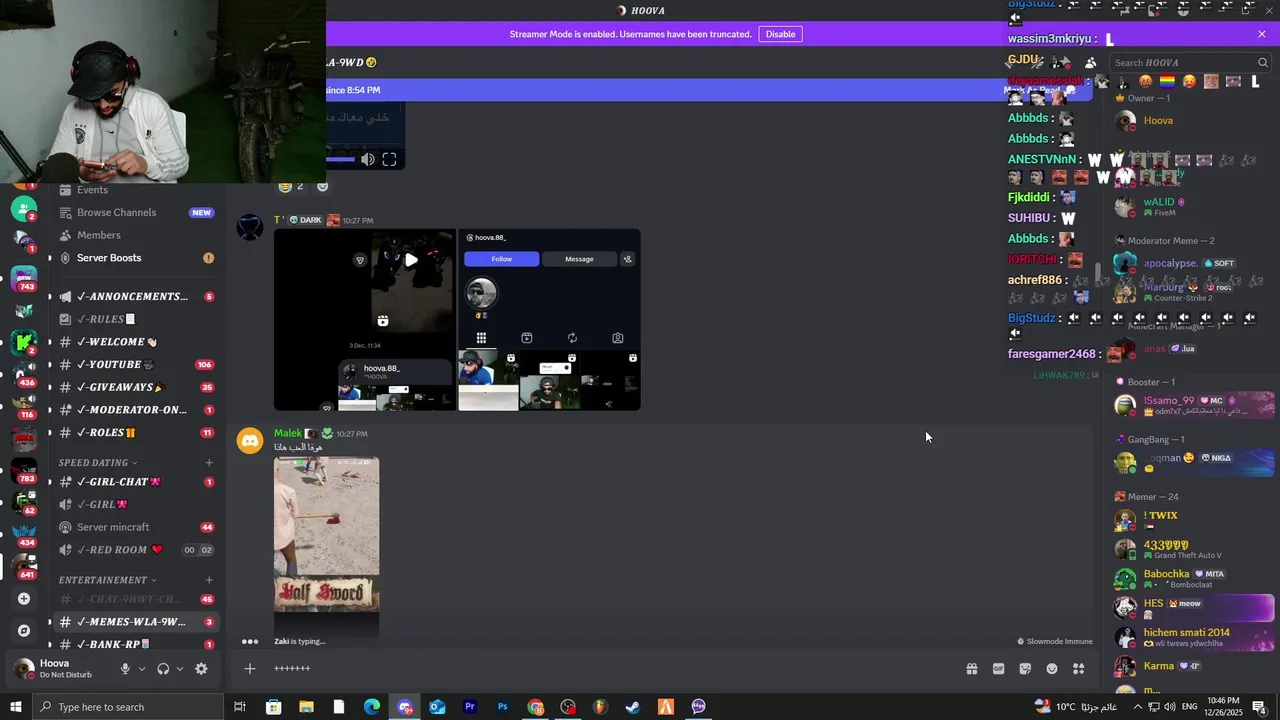The height and width of the screenshot is (720, 1280).
Task: Toggle headphone deafen in user panel
Action: click(163, 669)
